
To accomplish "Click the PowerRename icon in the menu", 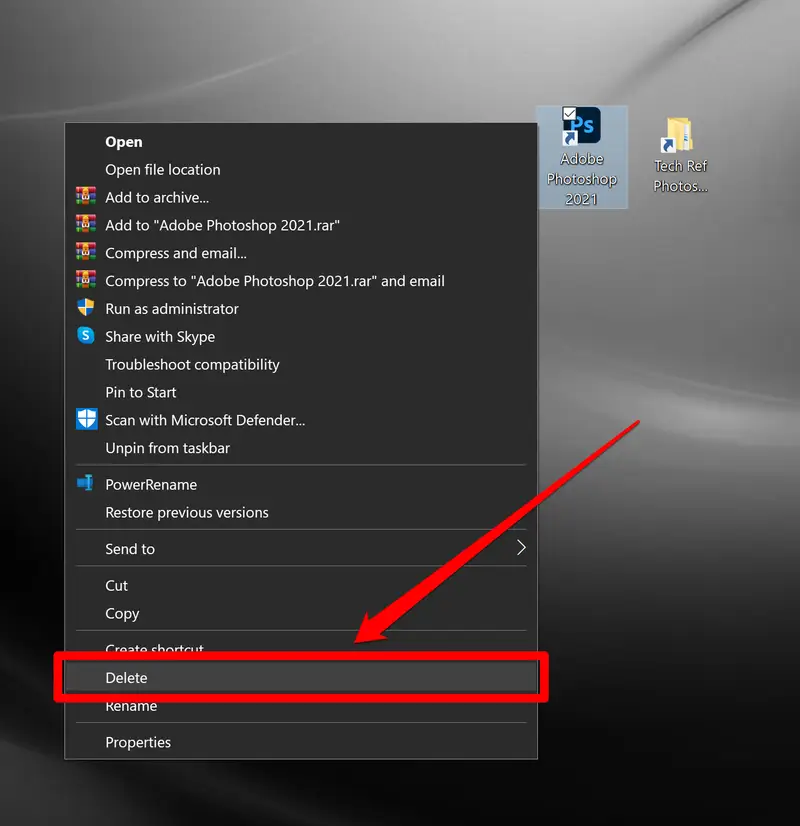I will (86, 484).
